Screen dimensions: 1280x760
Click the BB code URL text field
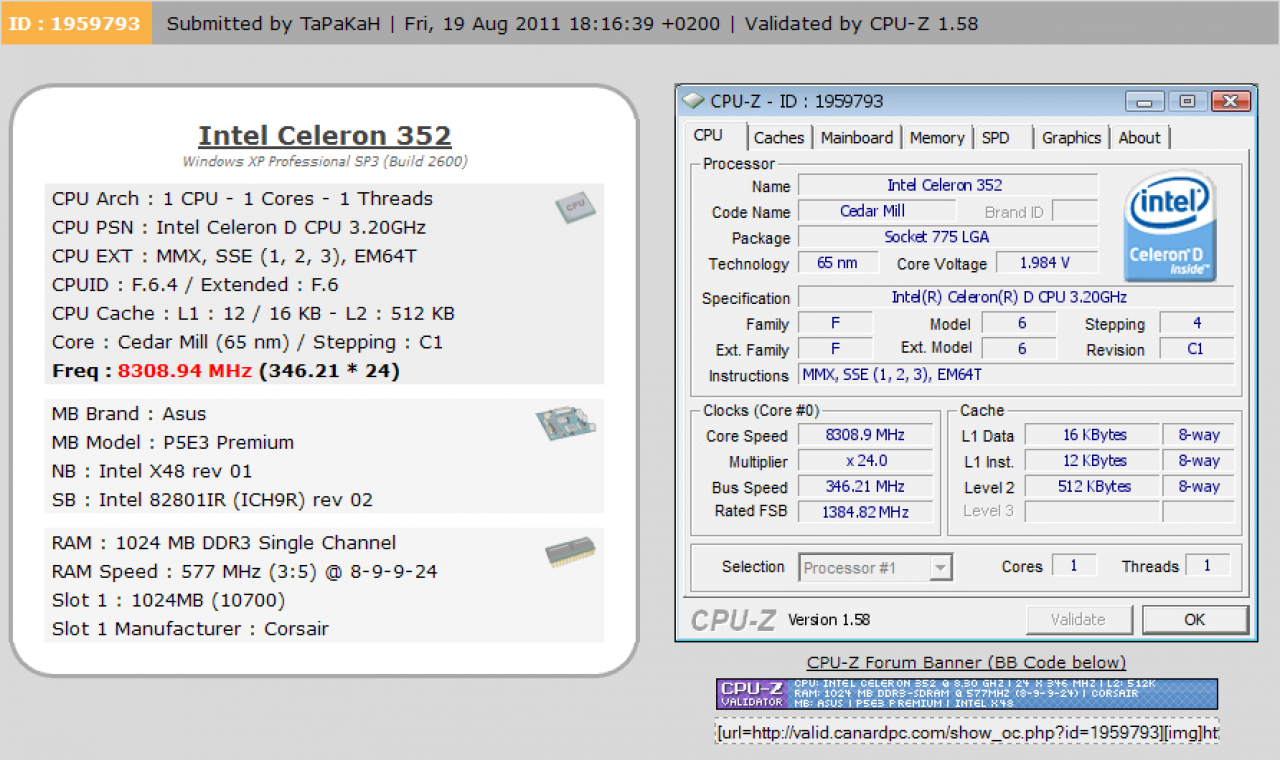(x=967, y=732)
